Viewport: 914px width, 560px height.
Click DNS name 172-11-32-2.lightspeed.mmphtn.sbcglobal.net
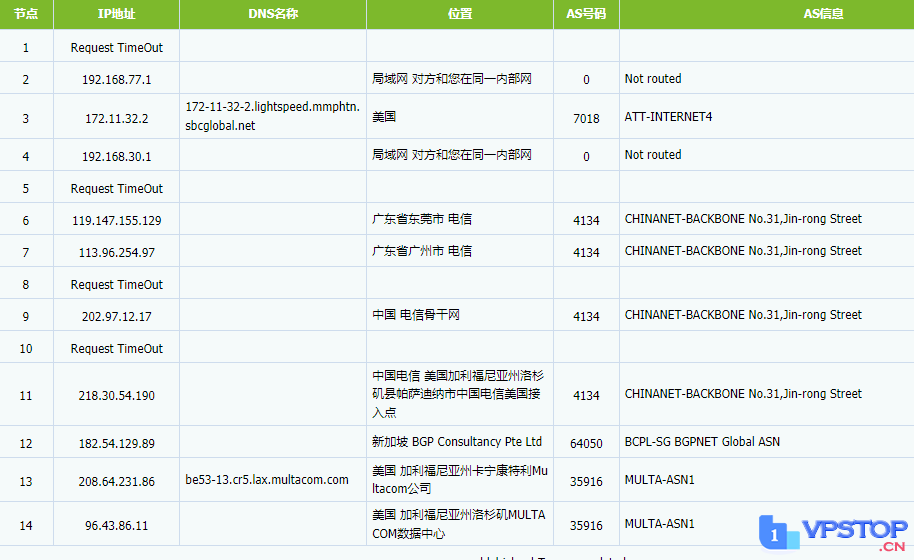click(x=272, y=116)
